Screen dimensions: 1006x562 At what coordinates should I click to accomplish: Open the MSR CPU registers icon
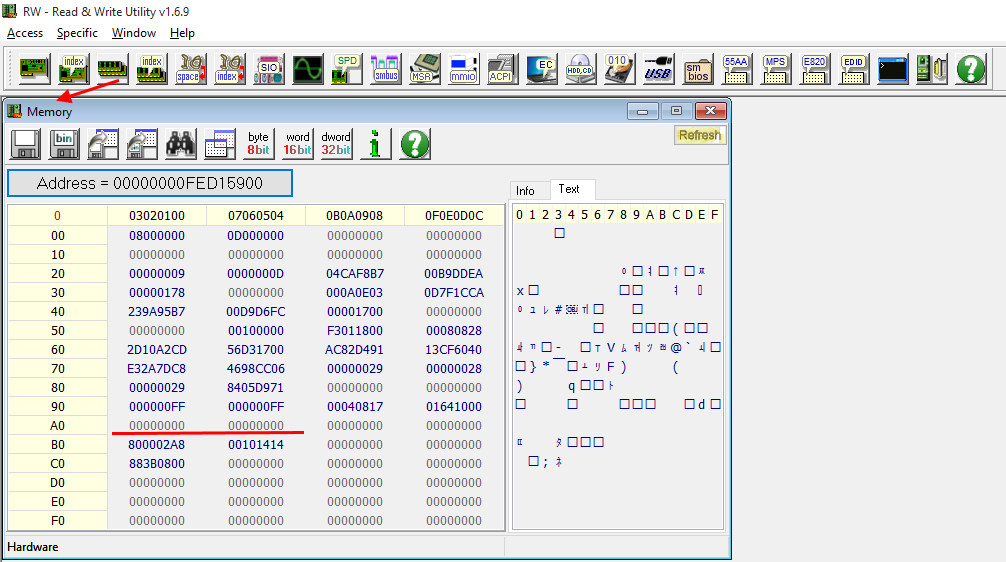point(425,69)
